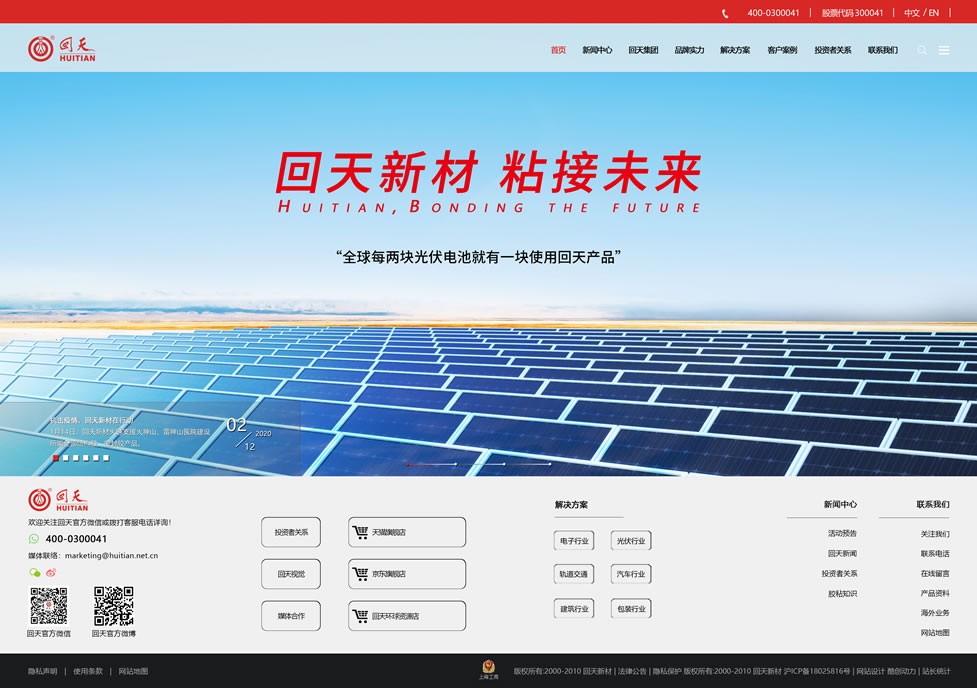Click the green WeChat icon in the footer
The height and width of the screenshot is (688, 977).
(x=35, y=572)
